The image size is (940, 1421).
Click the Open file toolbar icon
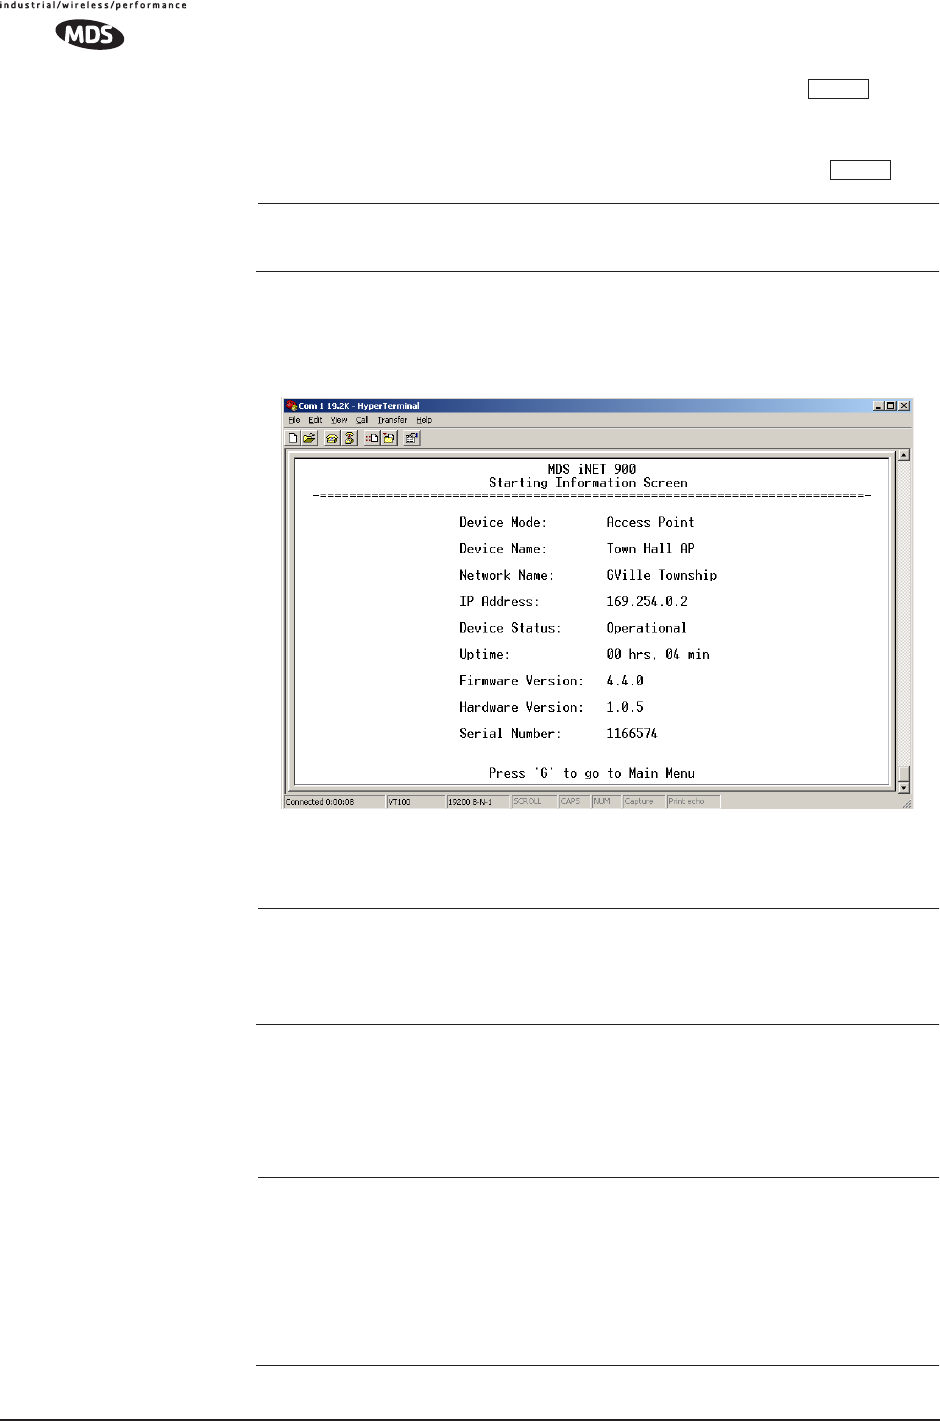(309, 438)
